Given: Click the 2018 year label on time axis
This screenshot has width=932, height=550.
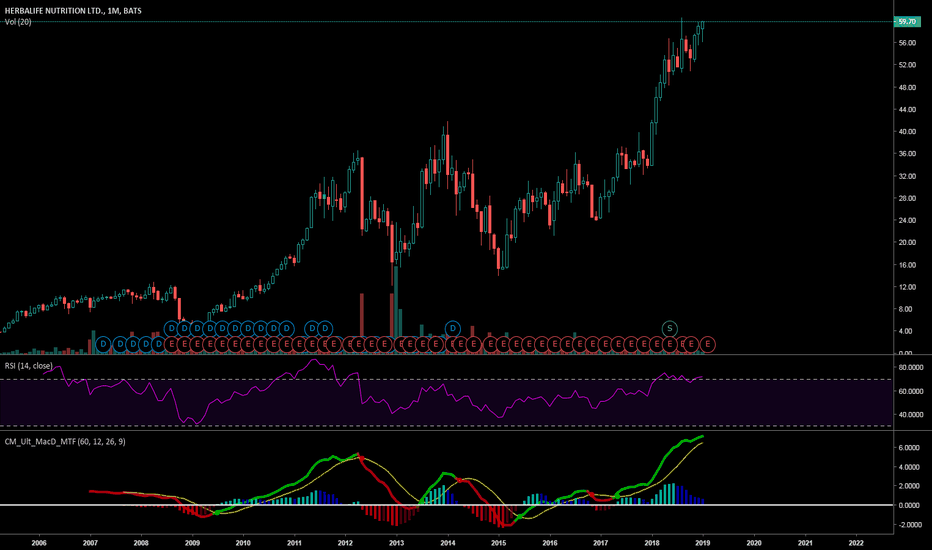Looking at the screenshot, I should point(652,542).
